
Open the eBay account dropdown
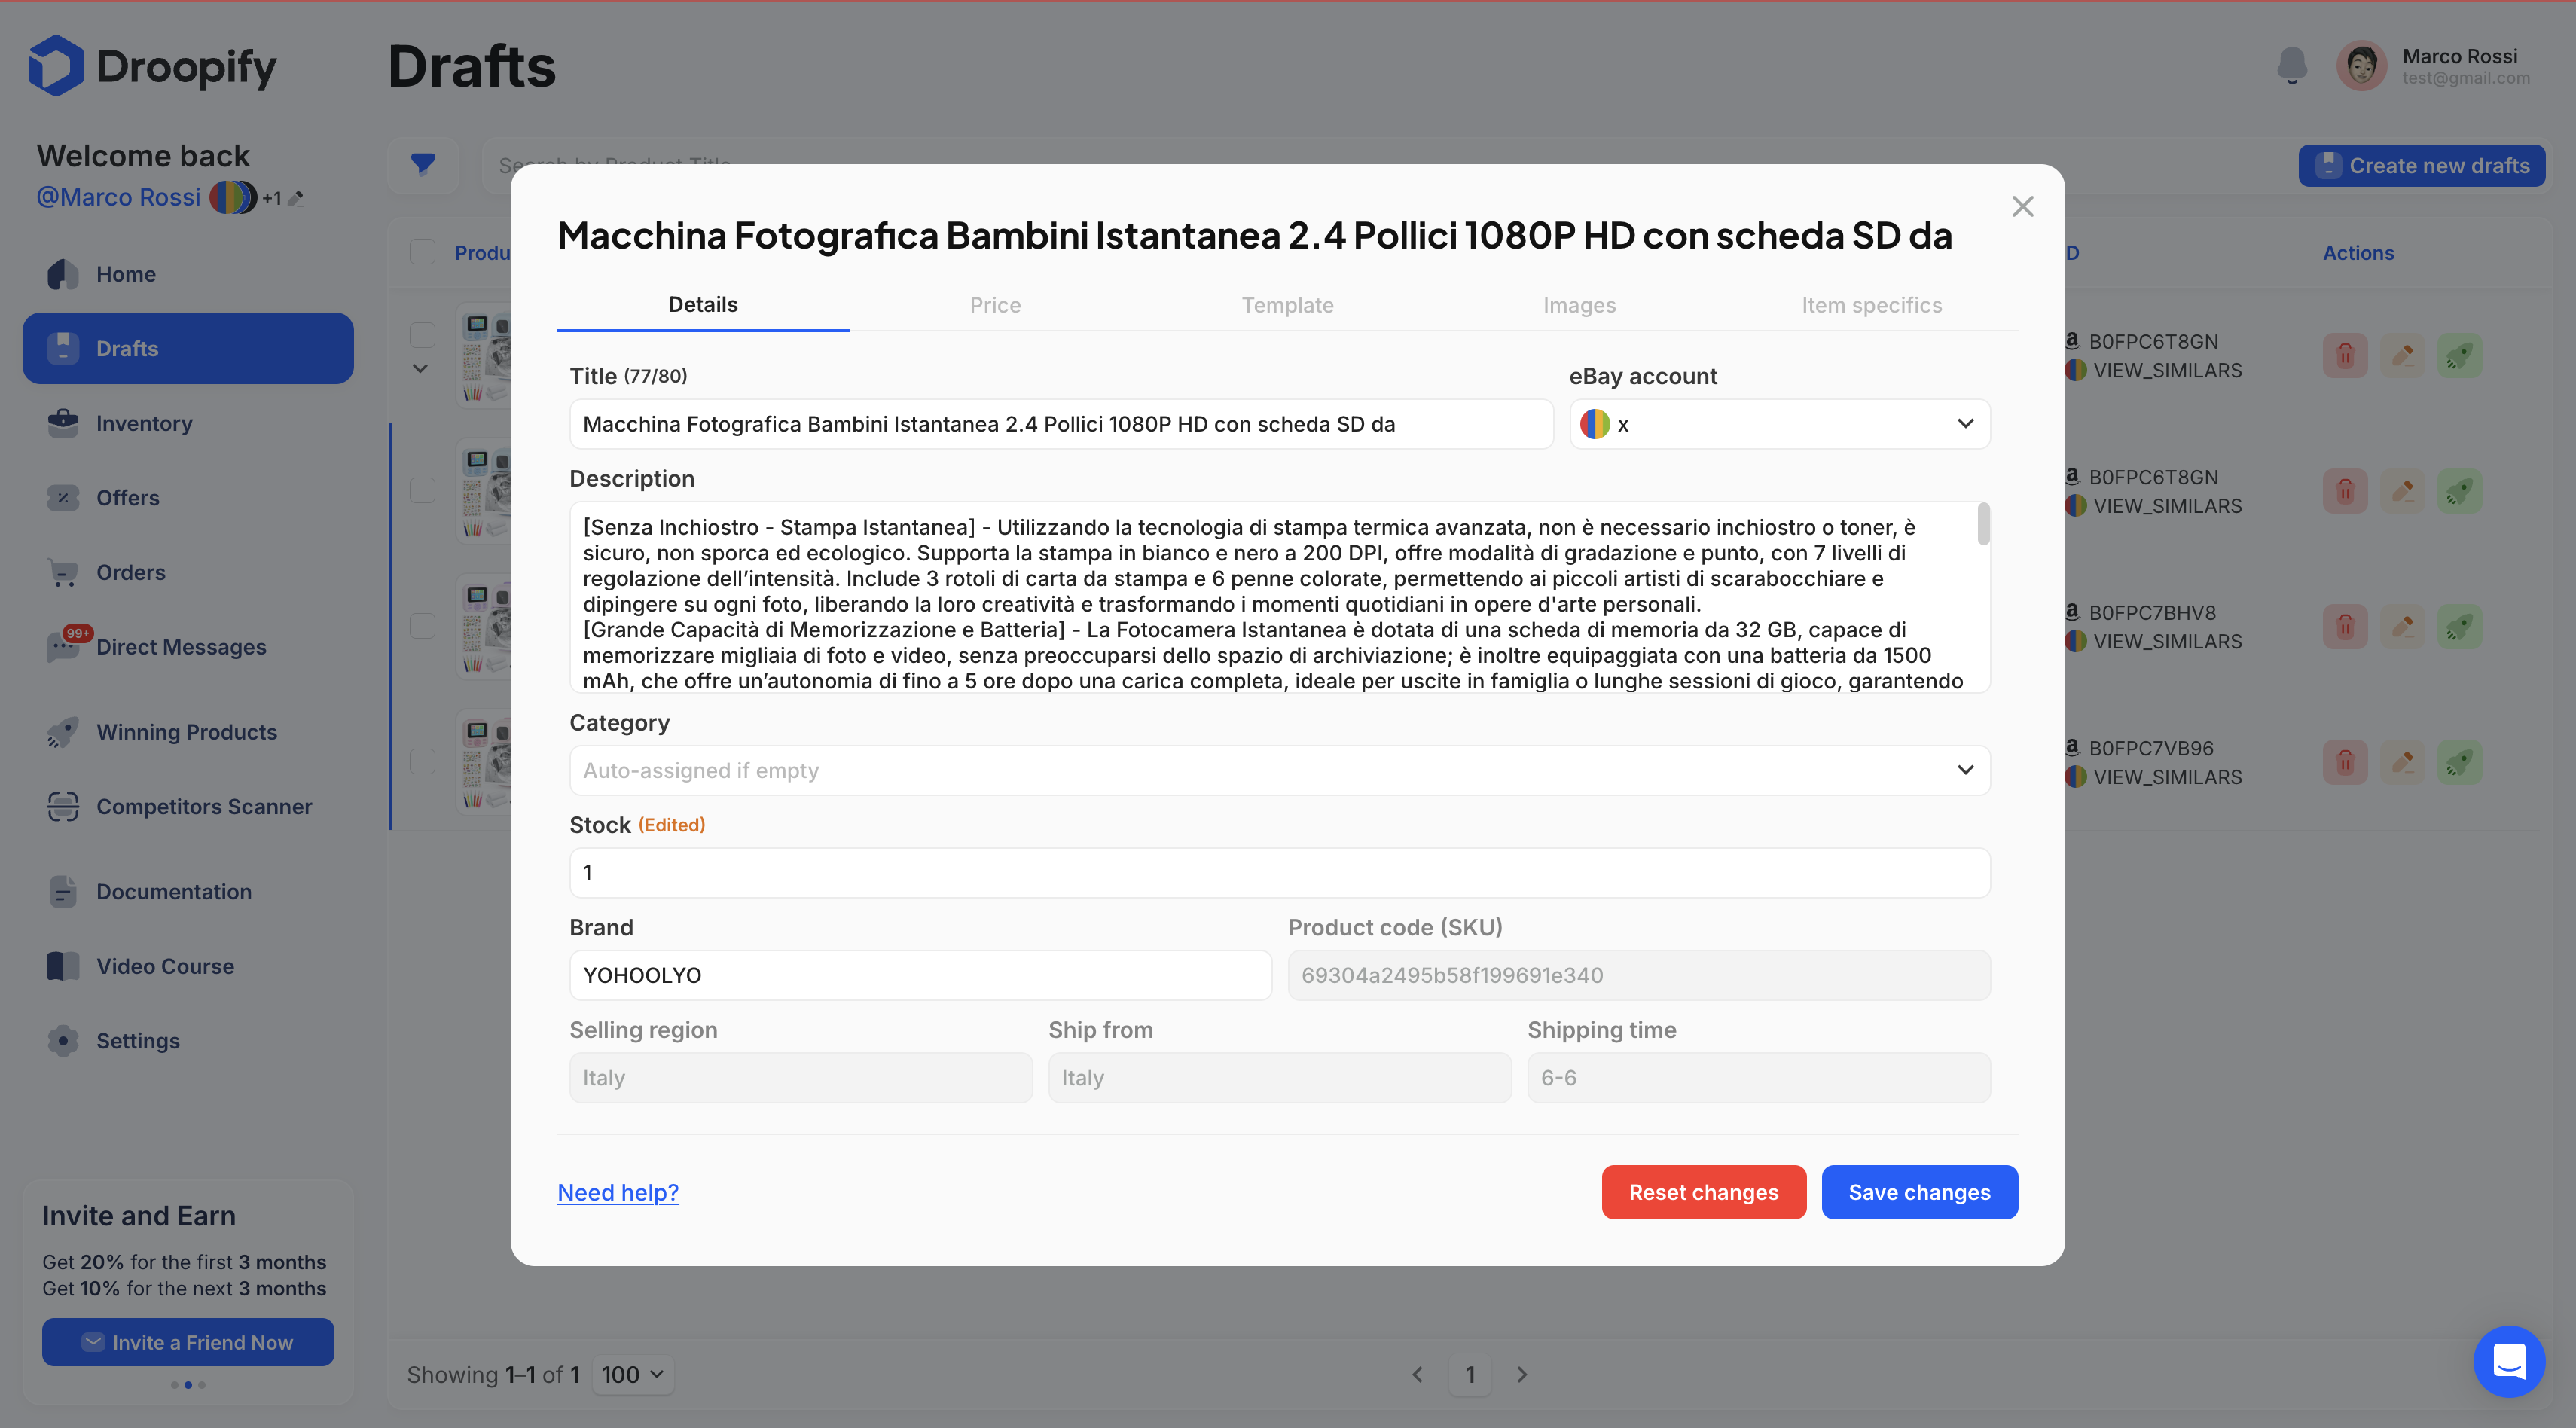coord(1778,423)
